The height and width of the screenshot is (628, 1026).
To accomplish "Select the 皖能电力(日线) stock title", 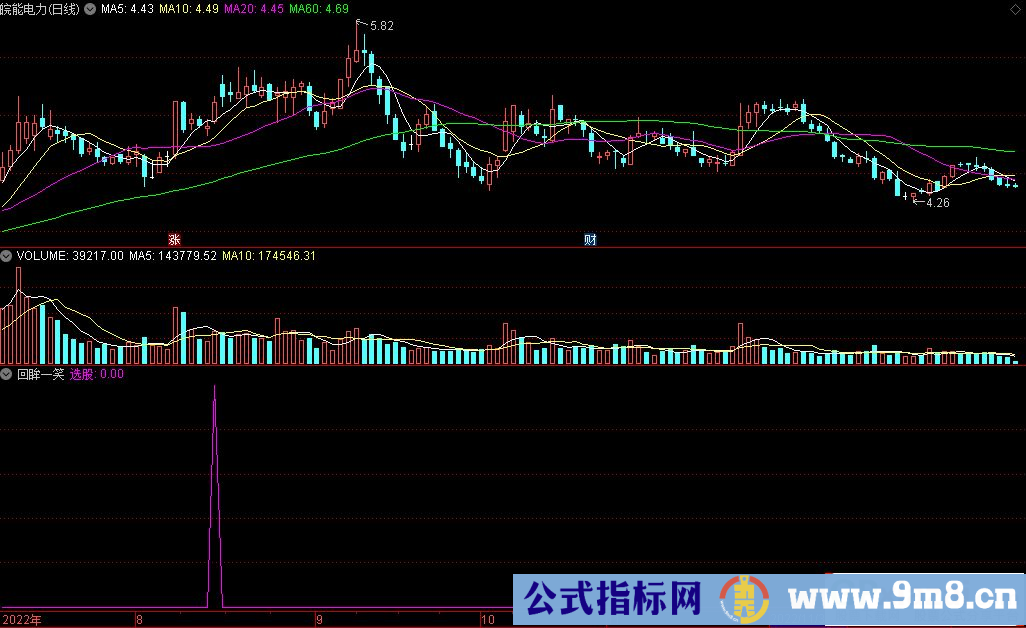I will pyautogui.click(x=40, y=9).
